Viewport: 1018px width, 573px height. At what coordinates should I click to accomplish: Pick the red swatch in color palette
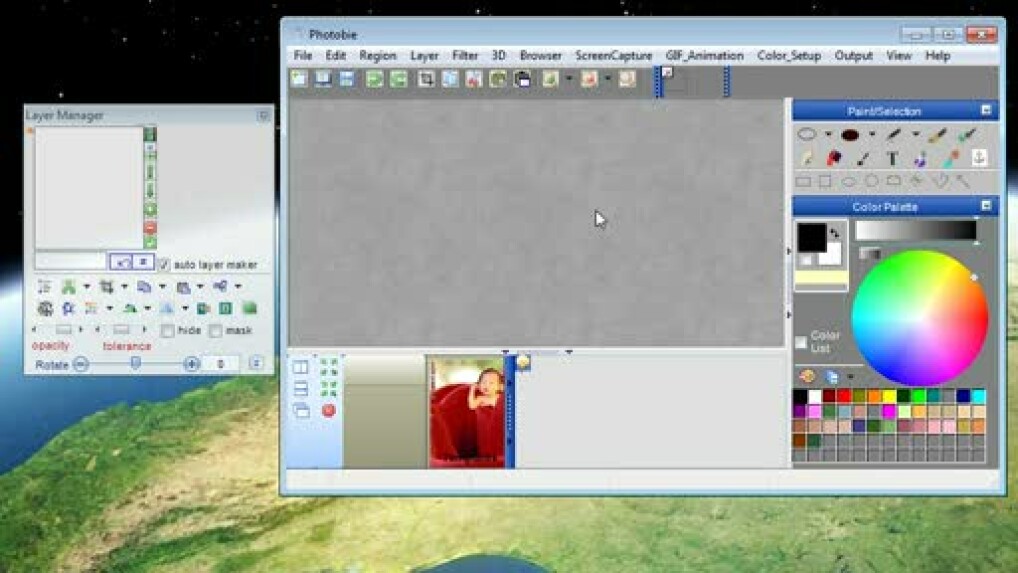[x=846, y=397]
